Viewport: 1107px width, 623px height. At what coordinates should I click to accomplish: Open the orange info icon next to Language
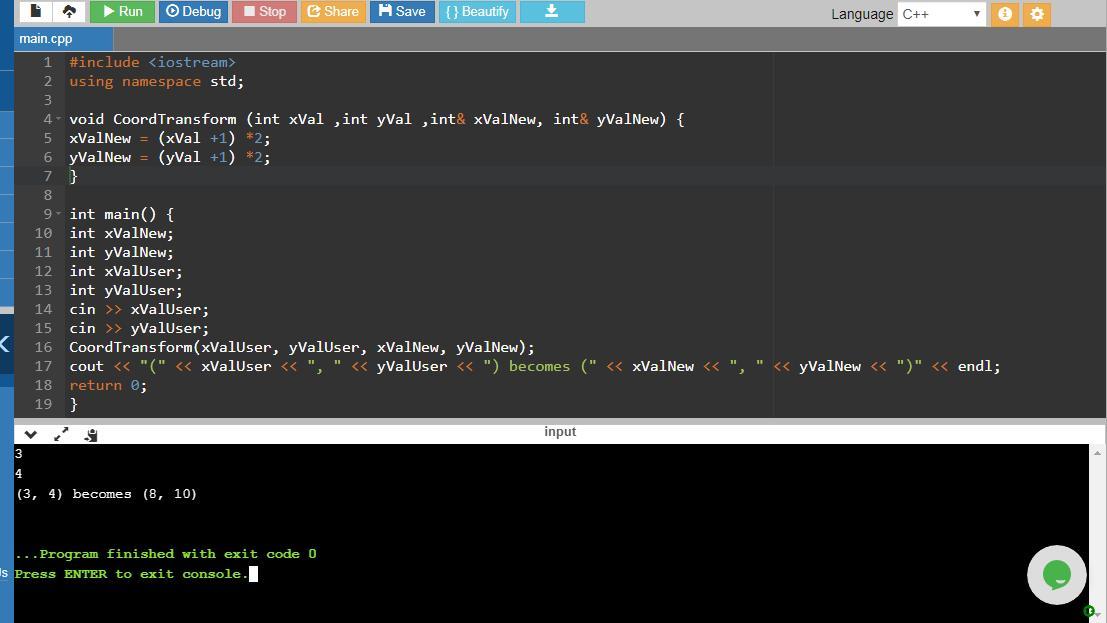[1005, 14]
